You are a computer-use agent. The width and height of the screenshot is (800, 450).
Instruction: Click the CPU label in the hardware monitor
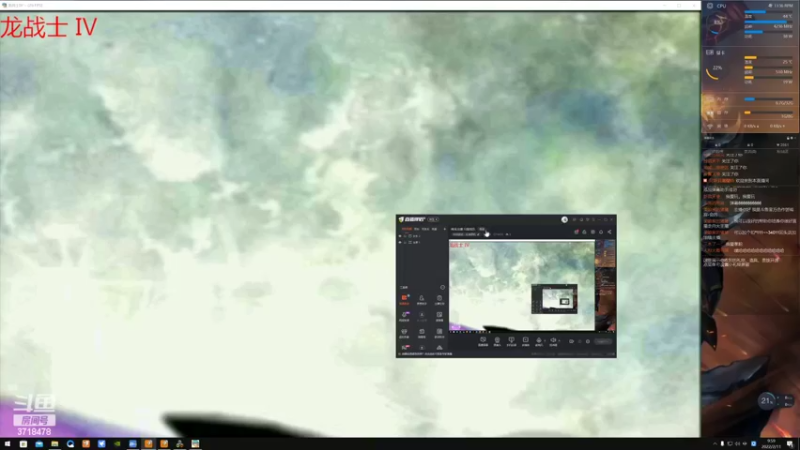721,6
